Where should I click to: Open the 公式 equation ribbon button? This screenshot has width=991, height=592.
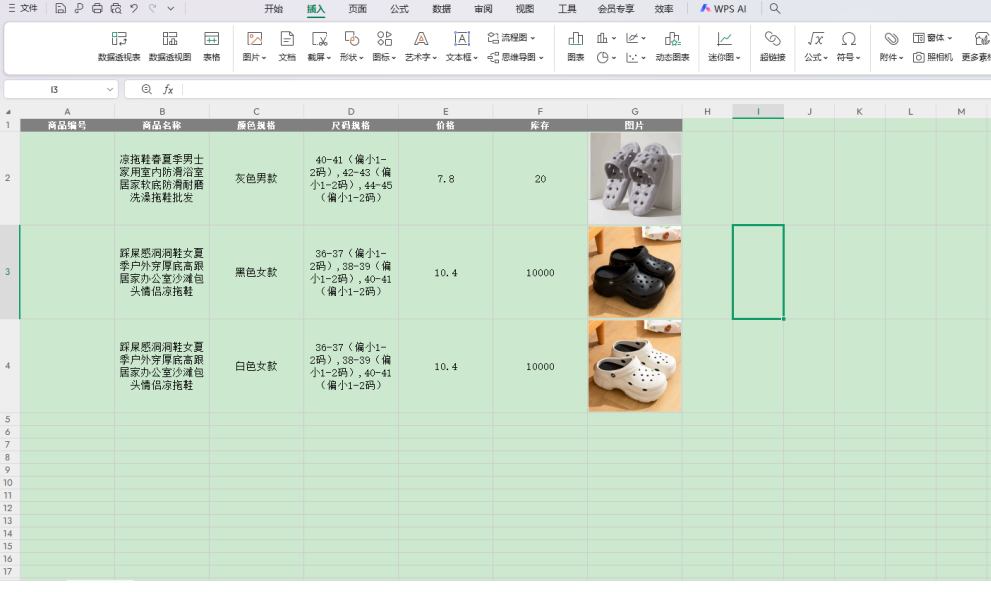[816, 47]
